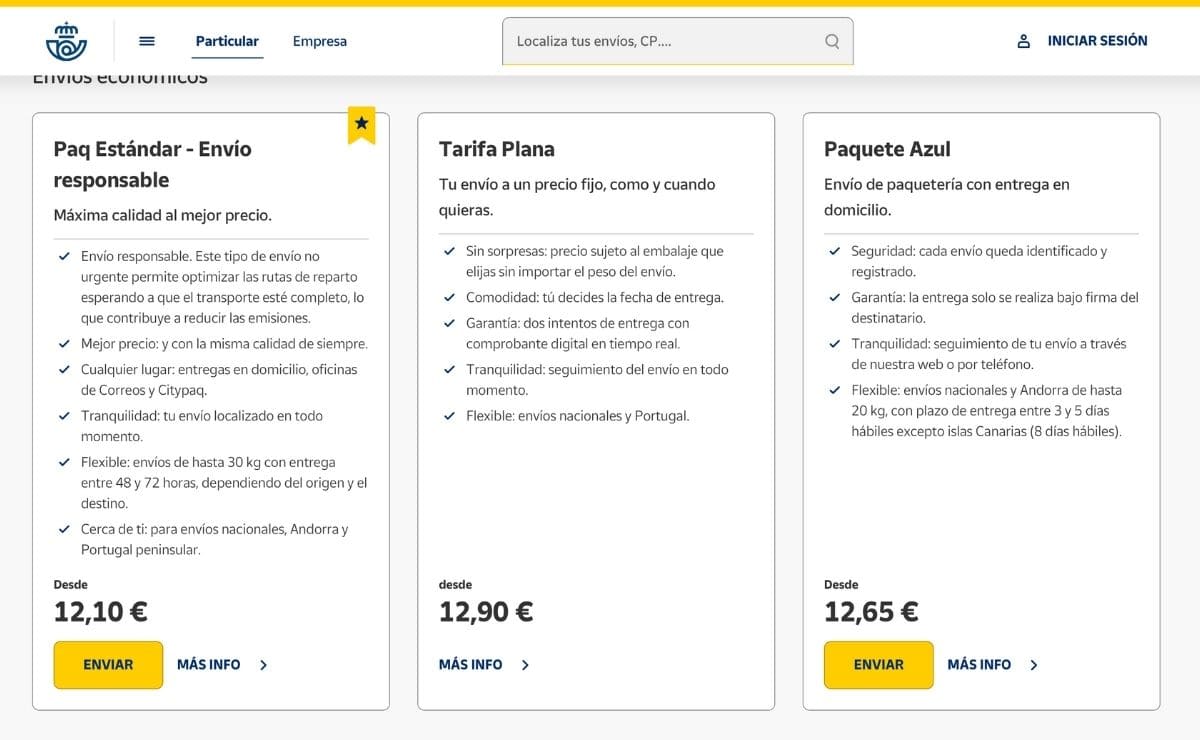Viewport: 1200px width, 740px height.
Task: Click the yellow star ribbon badge
Action: 361,125
